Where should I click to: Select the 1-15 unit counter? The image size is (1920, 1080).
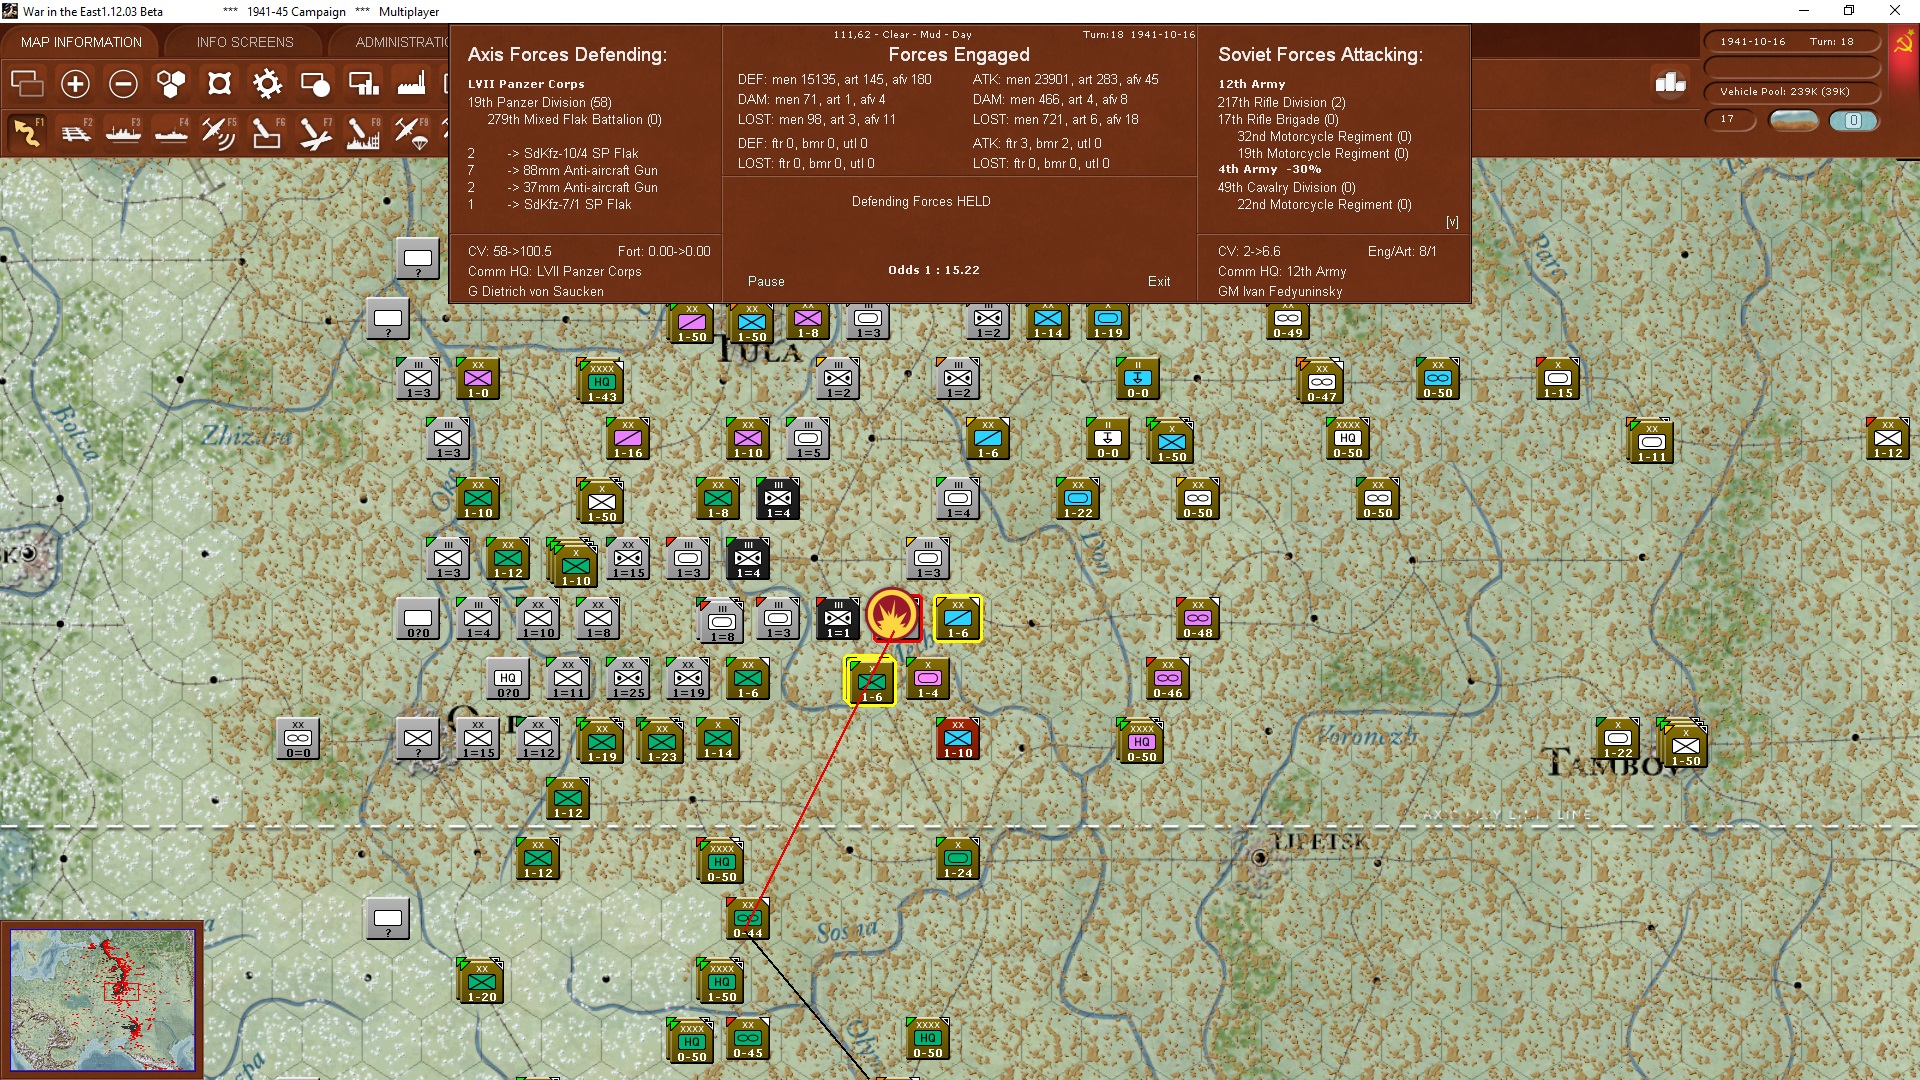(x=1558, y=379)
